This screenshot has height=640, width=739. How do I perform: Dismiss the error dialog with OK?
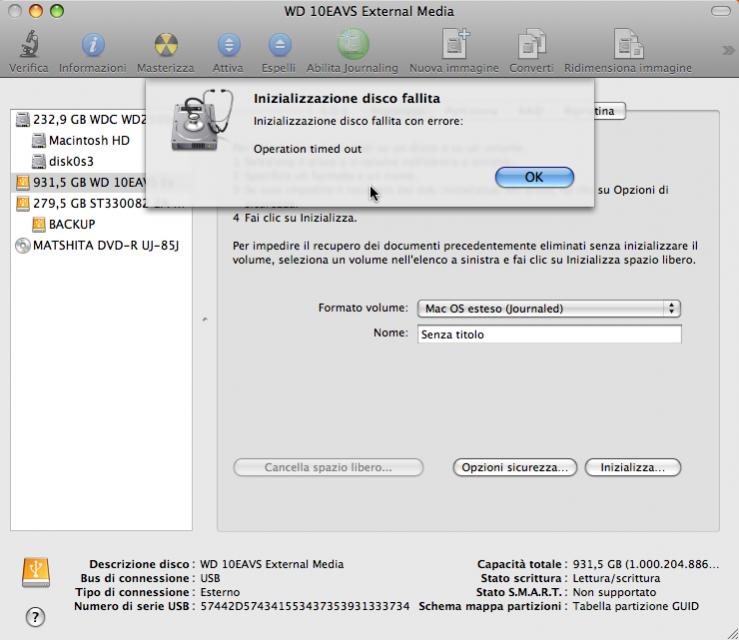coord(534,177)
